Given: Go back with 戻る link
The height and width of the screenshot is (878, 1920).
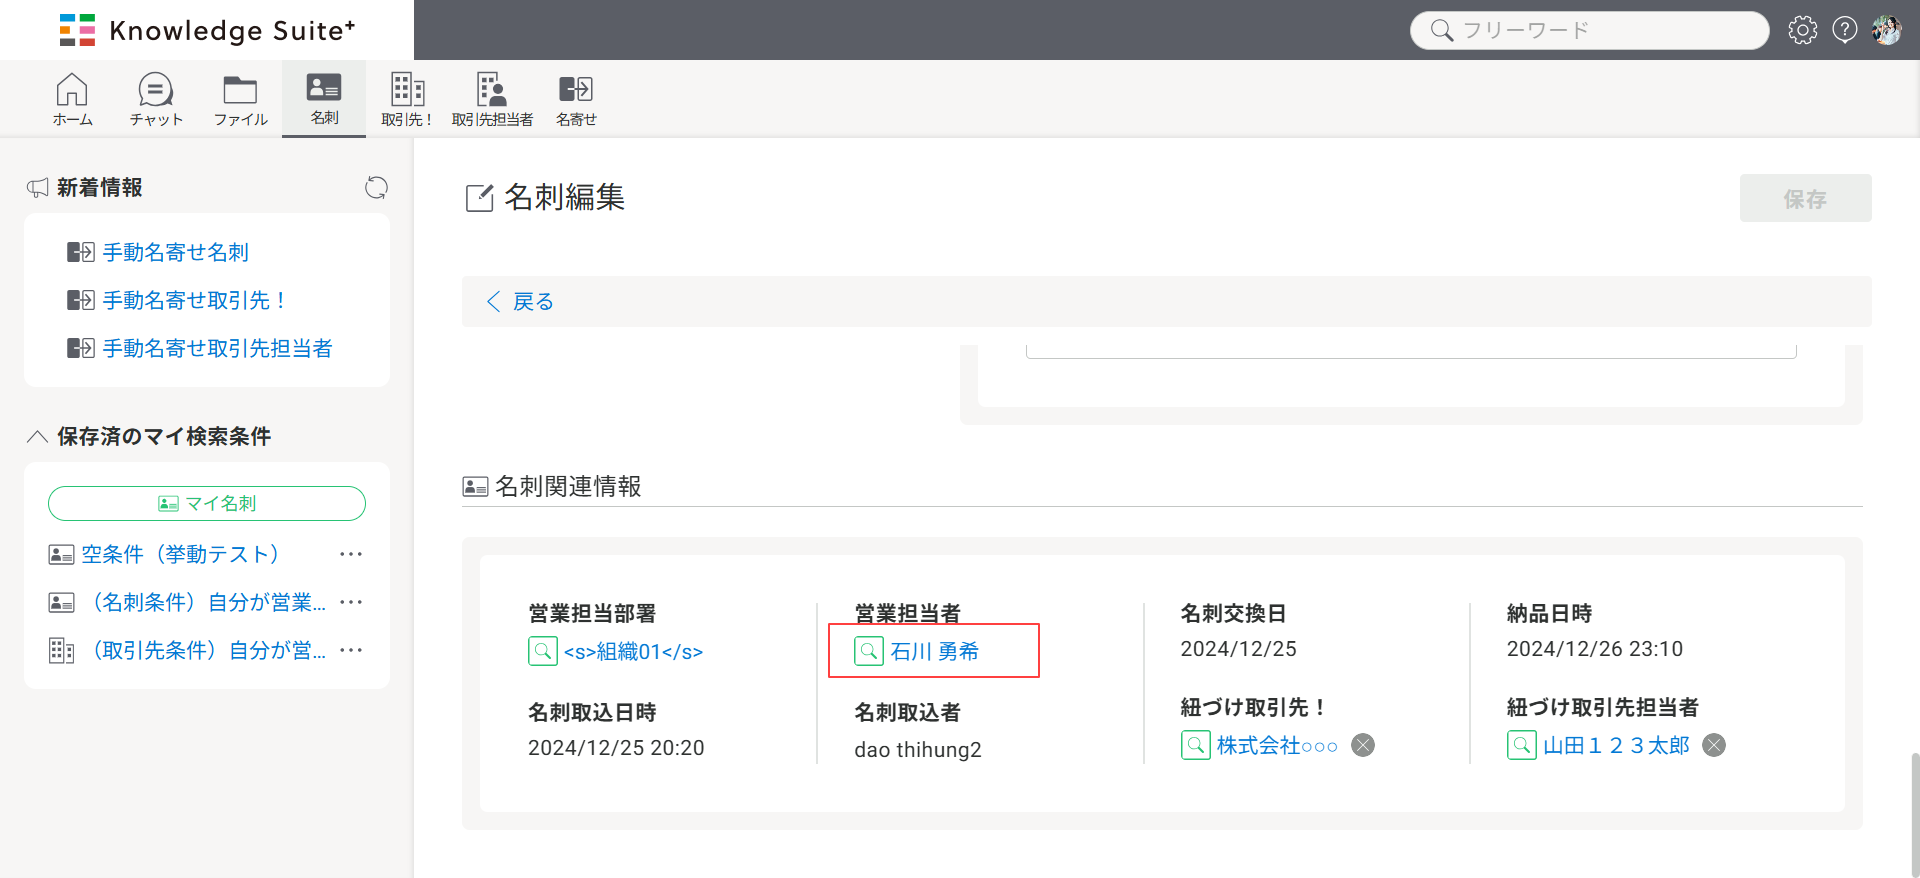Looking at the screenshot, I should [x=519, y=301].
